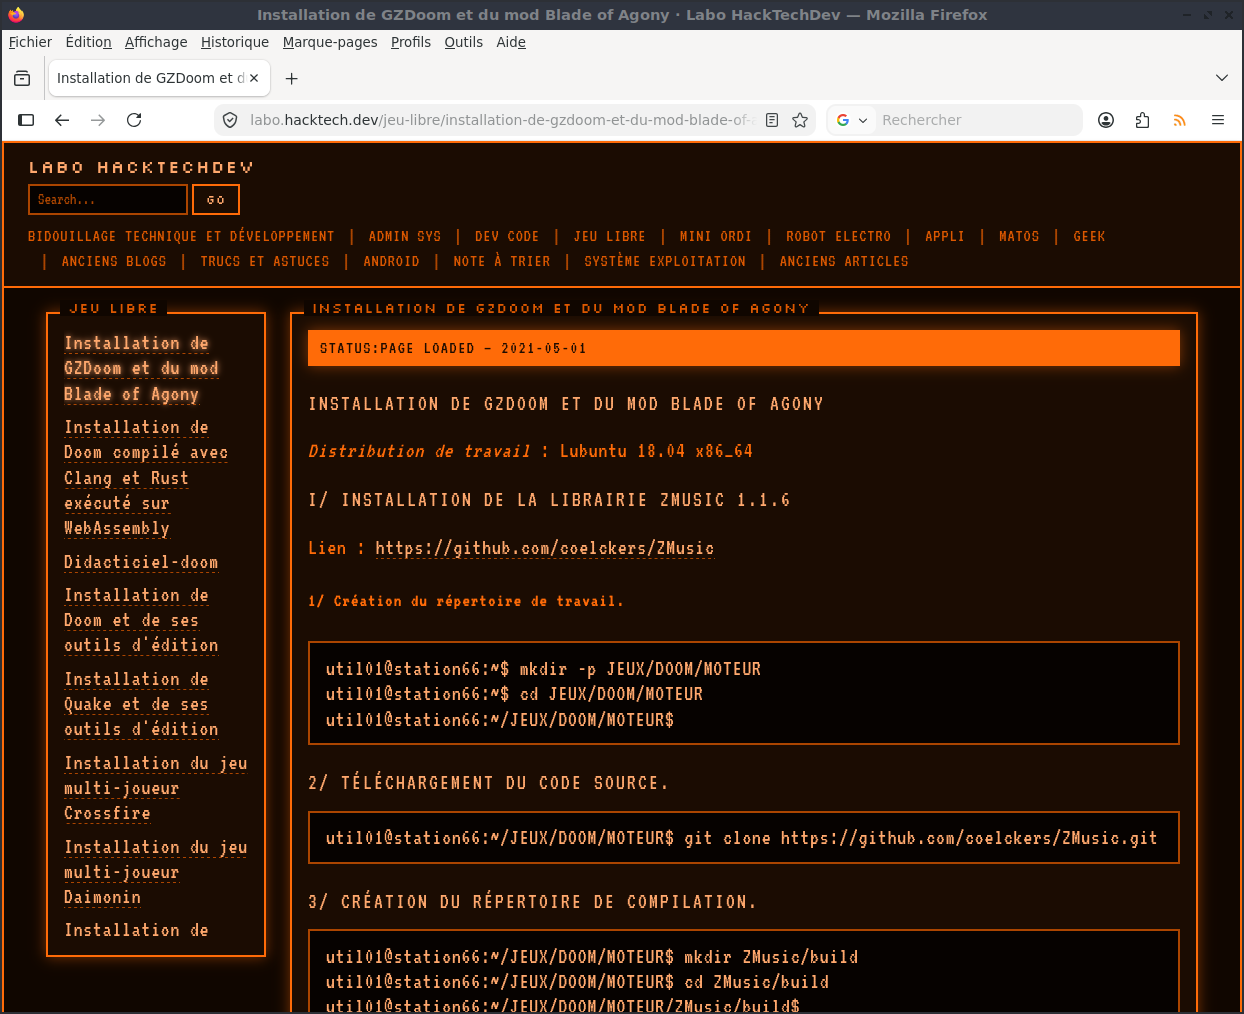Open the Extensions puzzle icon

(1142, 120)
